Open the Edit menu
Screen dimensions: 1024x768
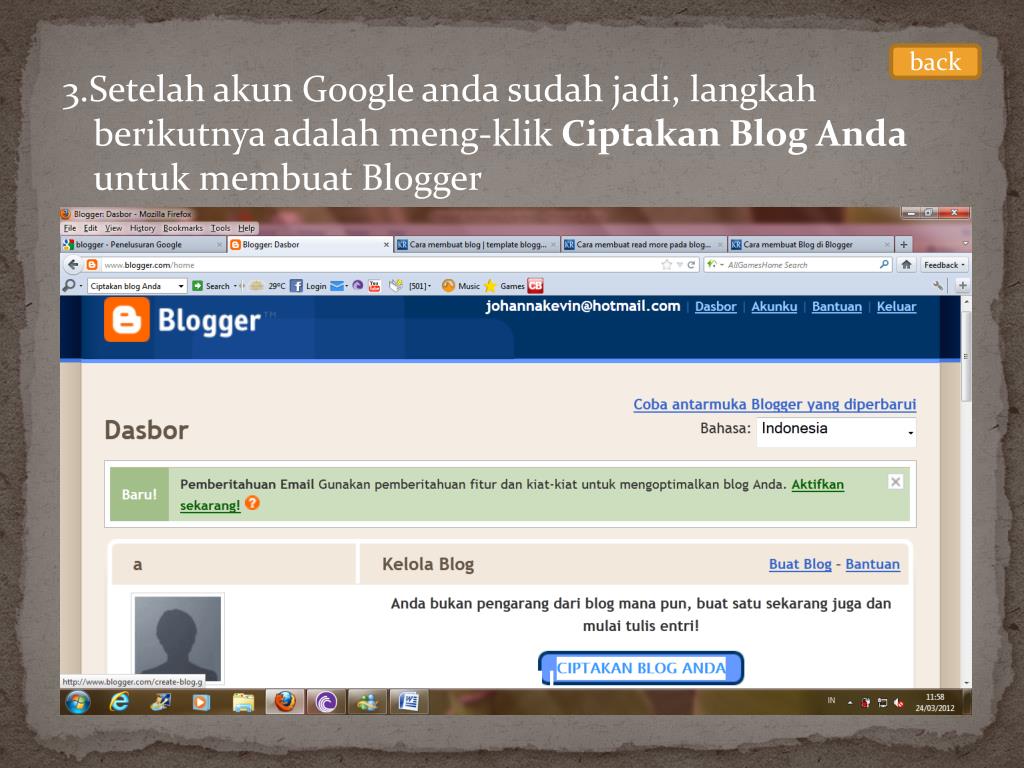[91, 228]
